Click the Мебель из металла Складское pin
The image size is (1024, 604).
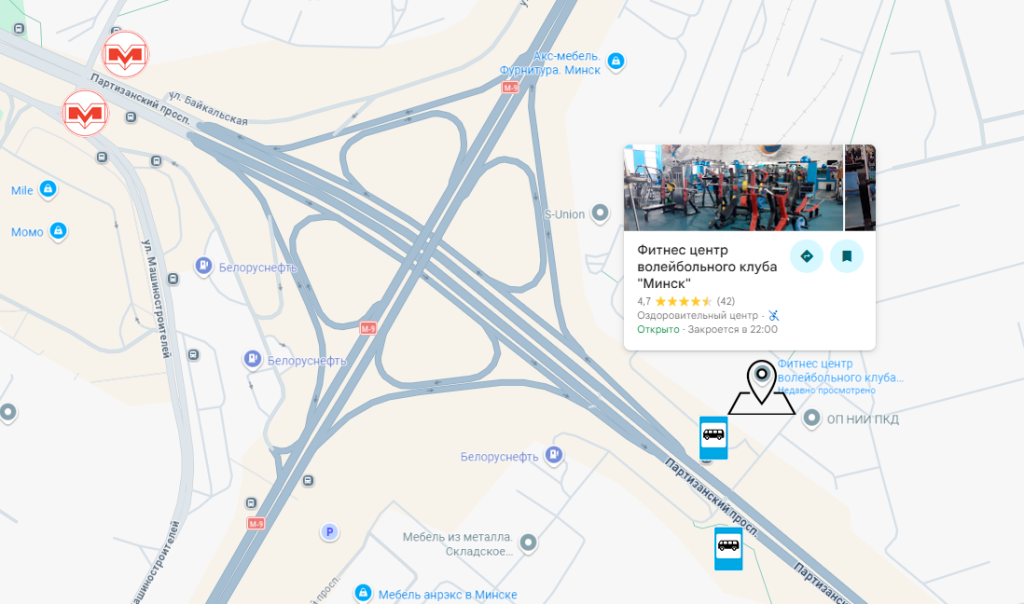pyautogui.click(x=528, y=543)
